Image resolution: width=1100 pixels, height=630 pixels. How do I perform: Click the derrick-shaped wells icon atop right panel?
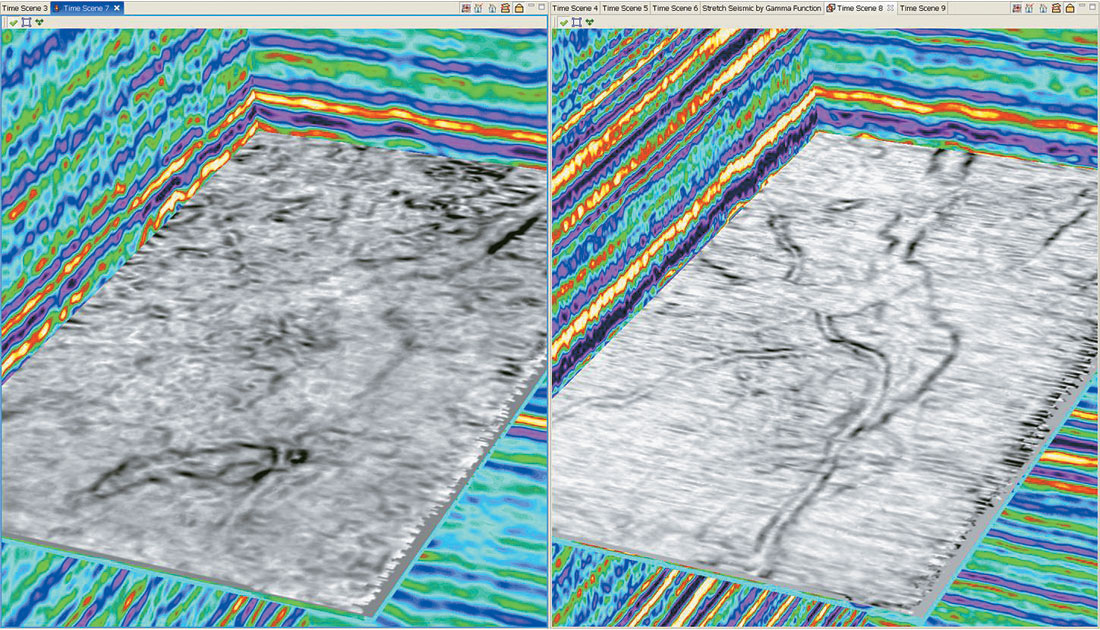pyautogui.click(x=1029, y=8)
